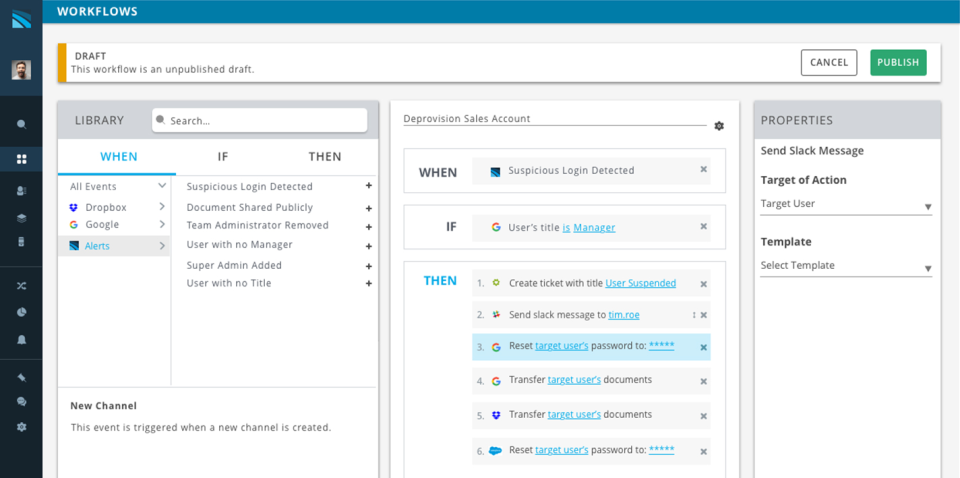Add User with no Manager event
The image size is (960, 478).
369,247
